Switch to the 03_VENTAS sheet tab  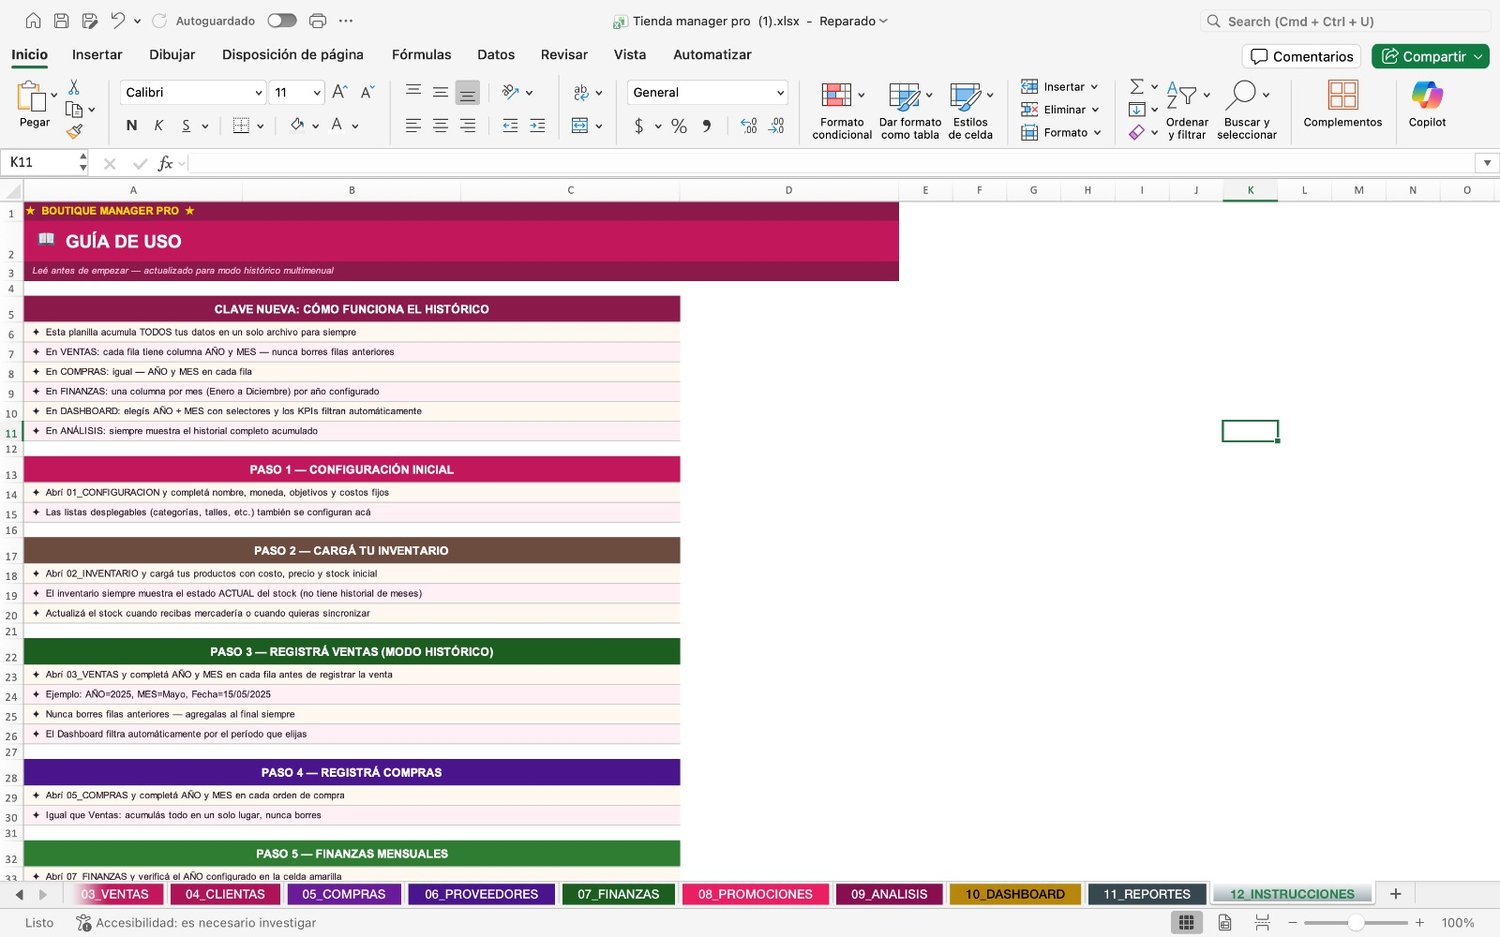coord(114,894)
